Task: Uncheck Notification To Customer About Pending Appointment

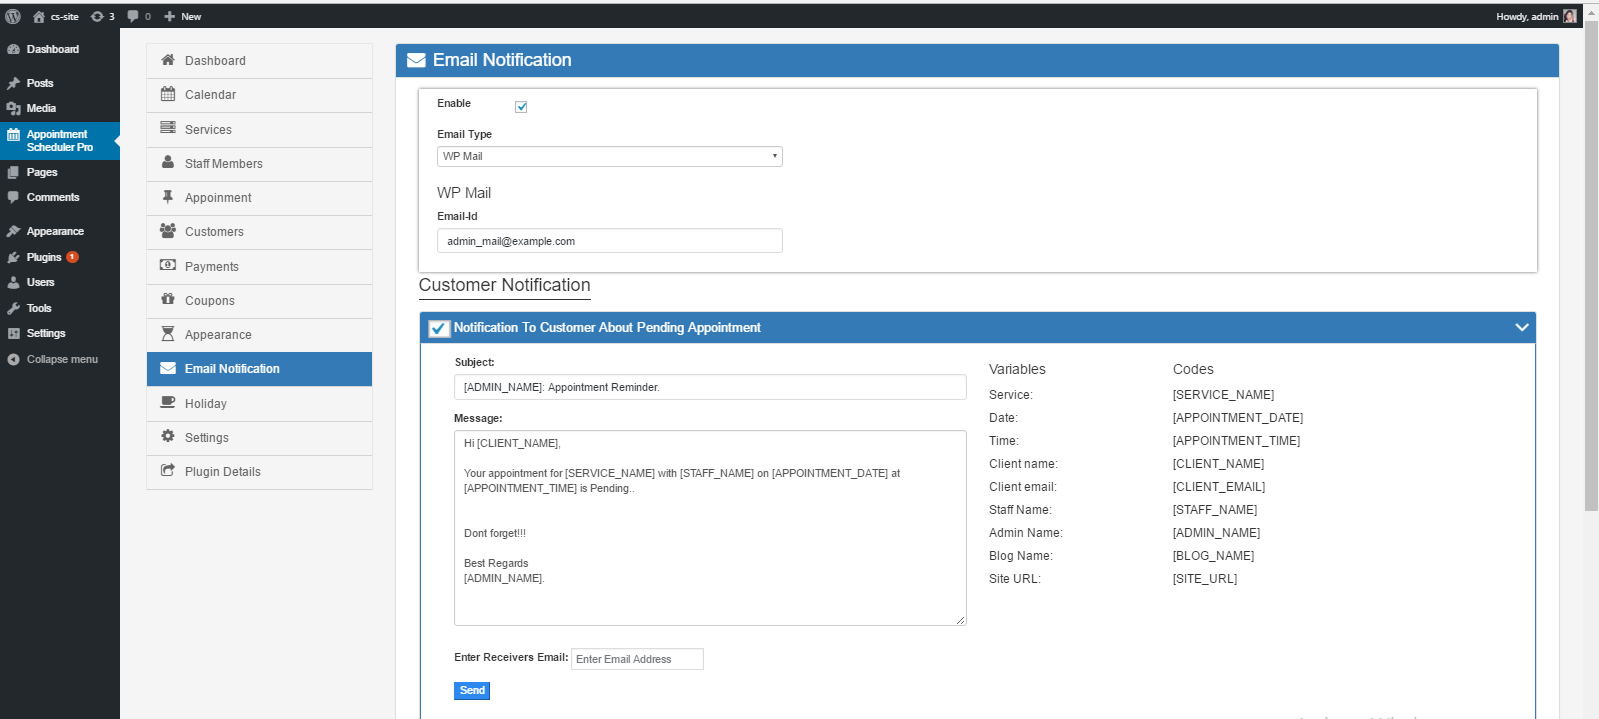Action: click(x=438, y=328)
